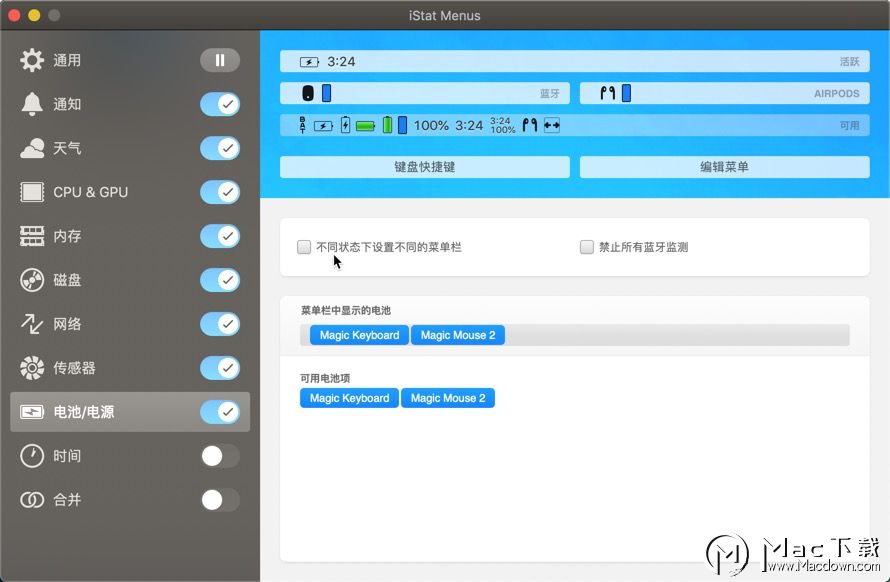
Task: Switch off the 内存 toggle
Action: click(x=220, y=236)
